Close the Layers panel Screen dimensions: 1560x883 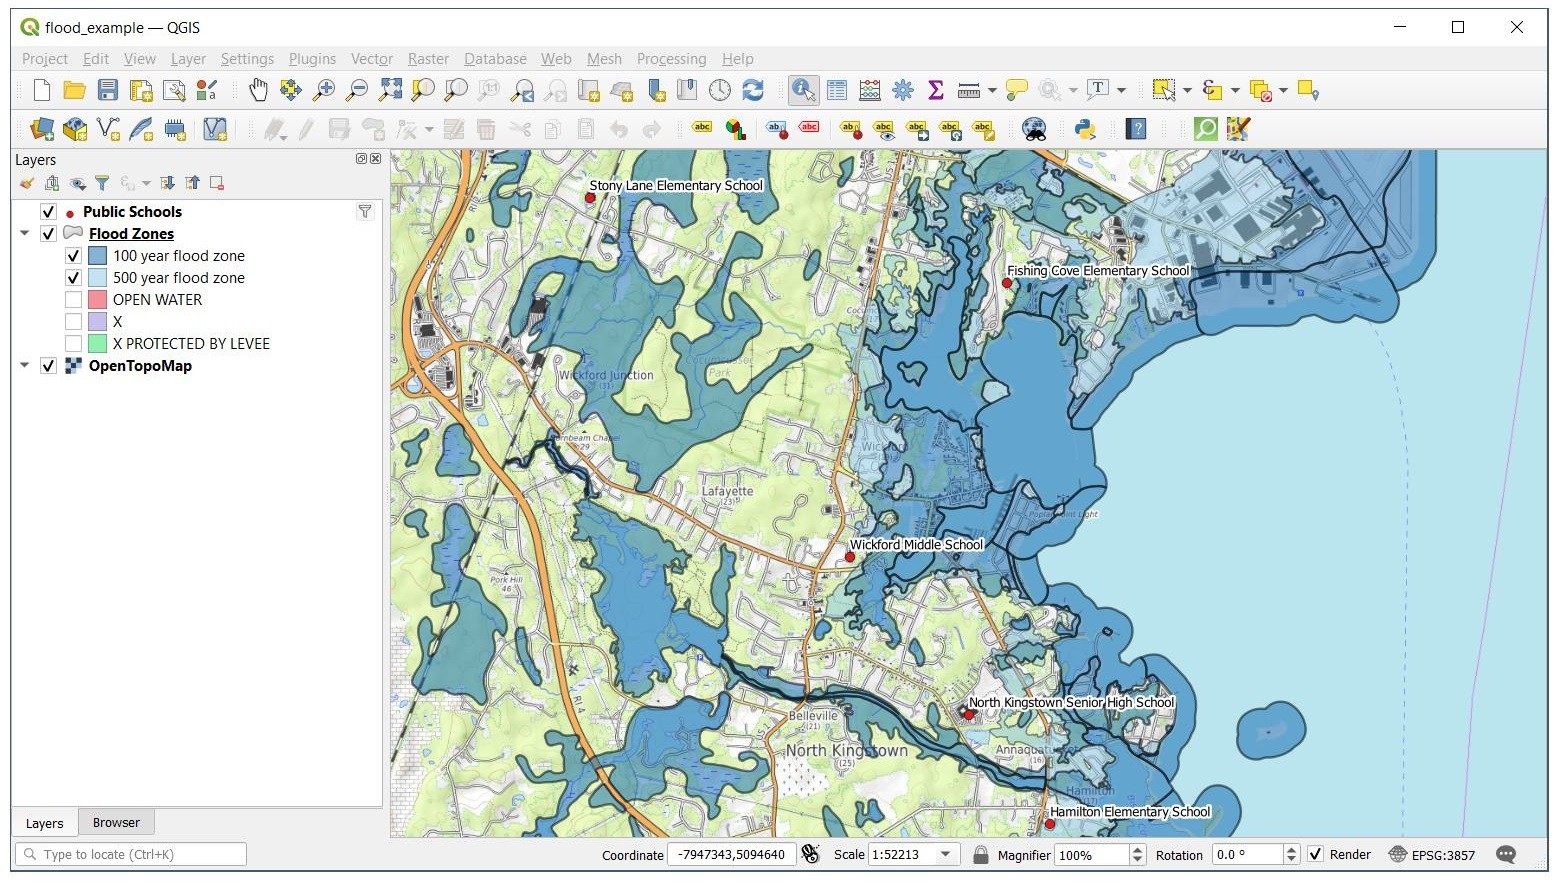point(376,159)
